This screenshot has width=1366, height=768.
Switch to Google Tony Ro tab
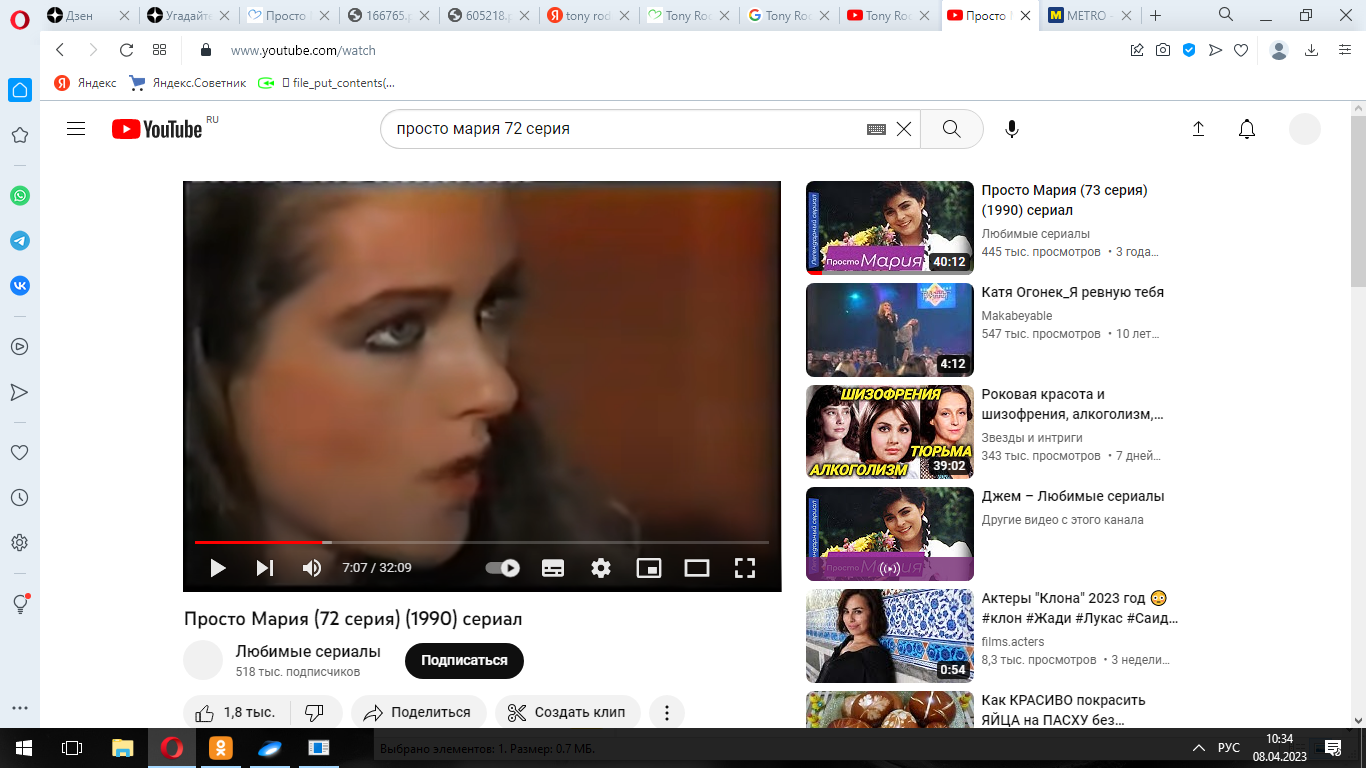pos(789,16)
